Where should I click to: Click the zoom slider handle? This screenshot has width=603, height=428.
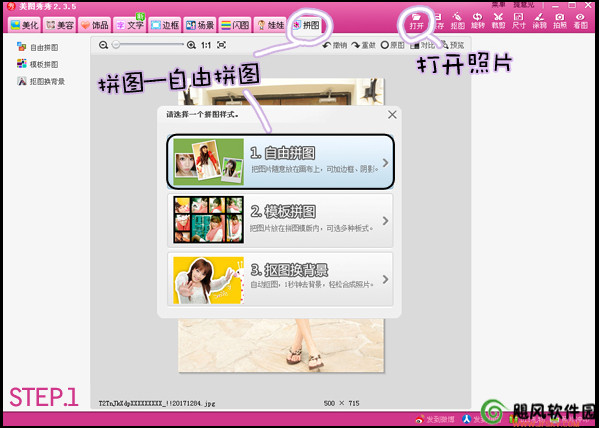116,45
